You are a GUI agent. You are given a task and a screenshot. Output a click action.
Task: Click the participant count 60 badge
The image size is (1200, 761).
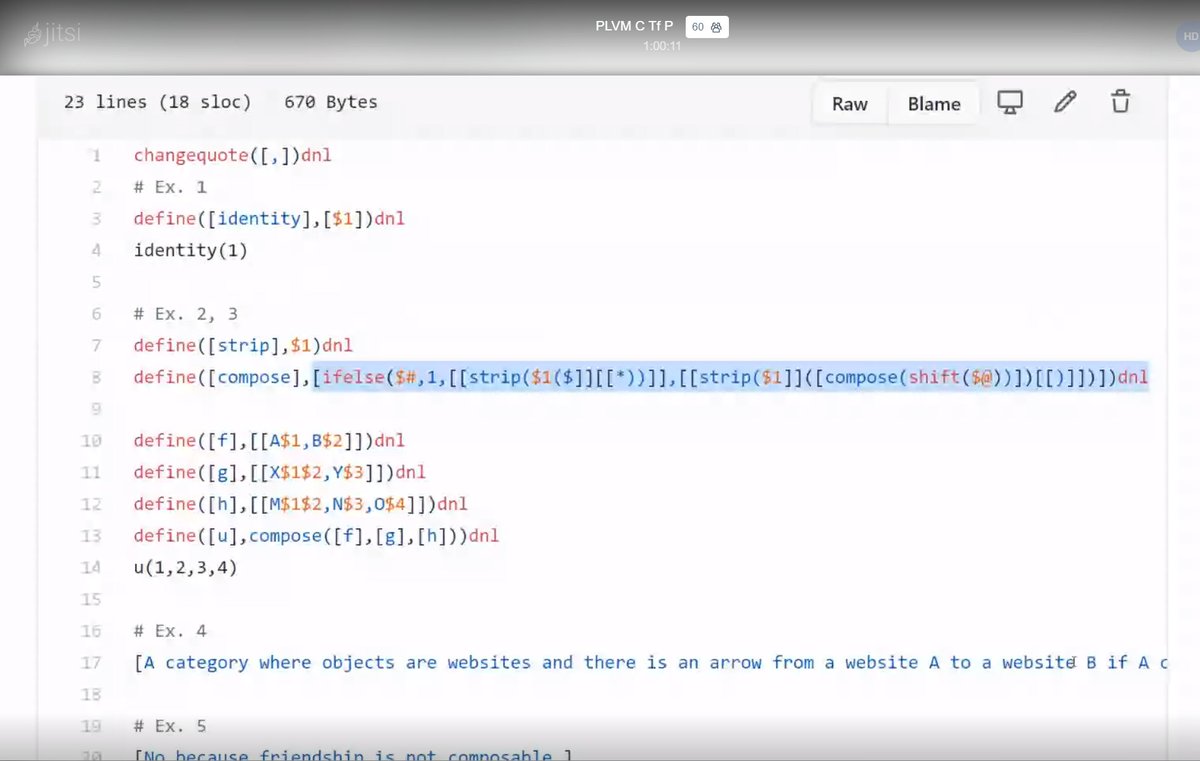tap(707, 27)
